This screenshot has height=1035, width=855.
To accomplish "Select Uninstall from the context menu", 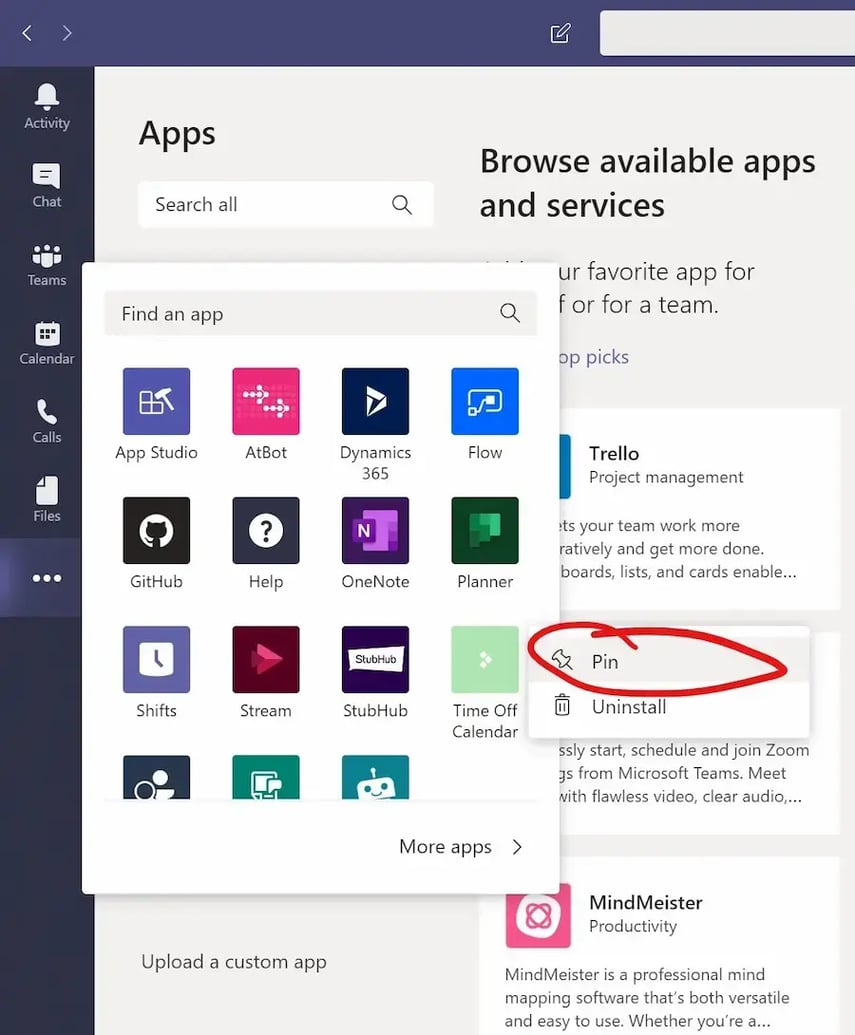I will click(669, 707).
